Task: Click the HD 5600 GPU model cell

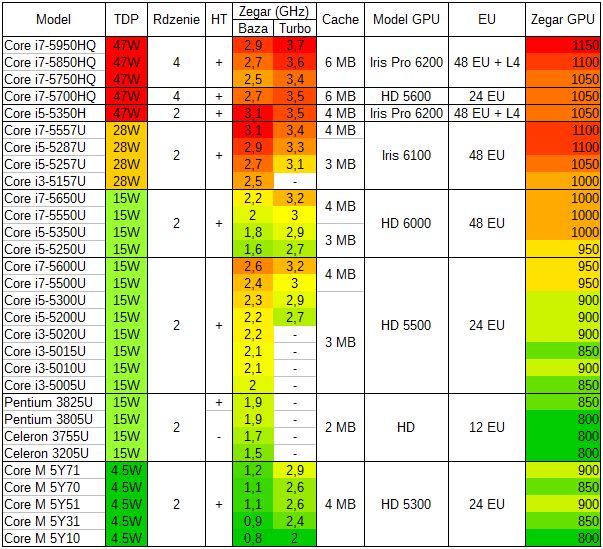Action: coord(406,96)
